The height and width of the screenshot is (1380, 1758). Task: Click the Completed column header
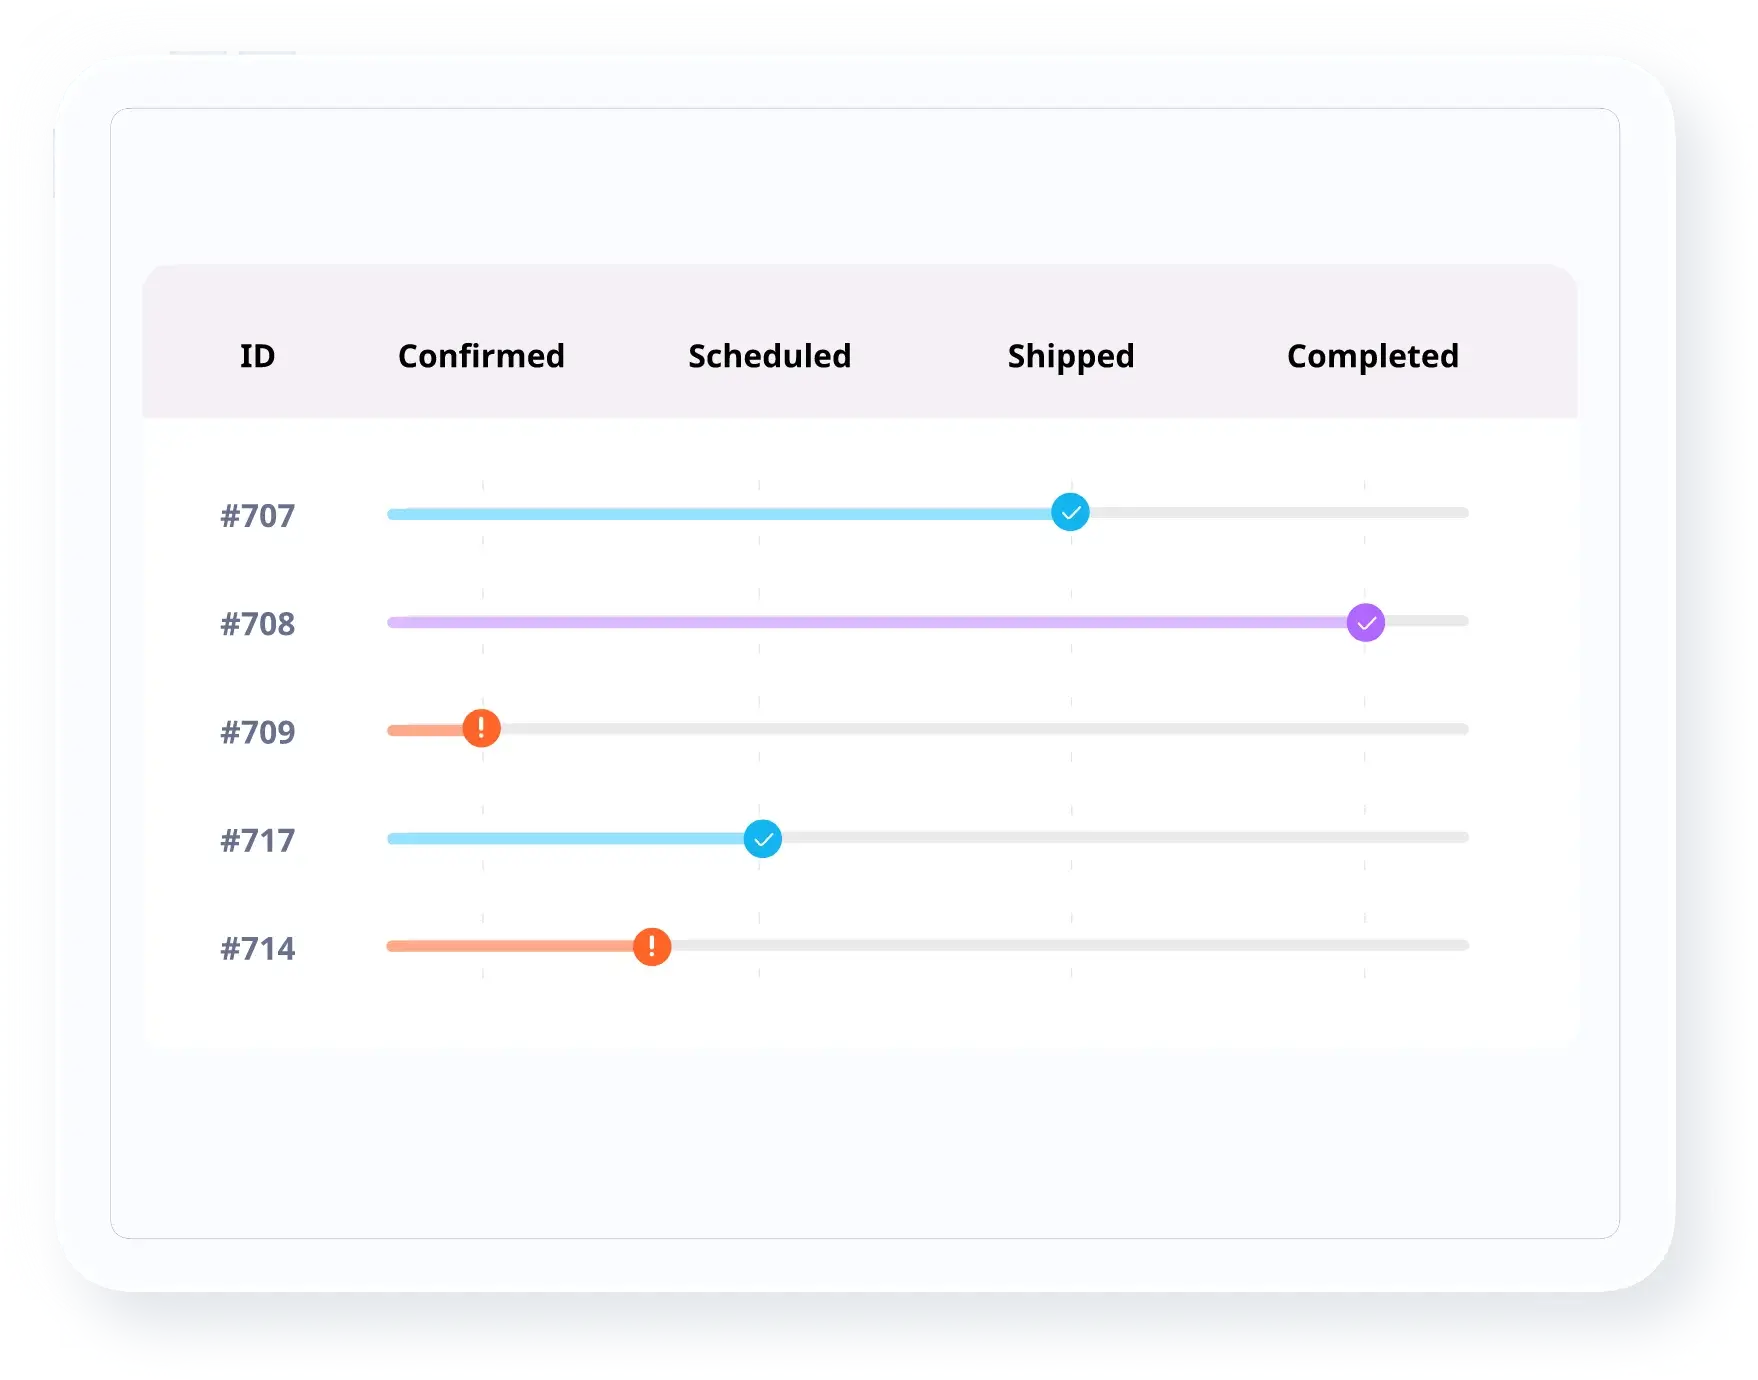[x=1372, y=356]
